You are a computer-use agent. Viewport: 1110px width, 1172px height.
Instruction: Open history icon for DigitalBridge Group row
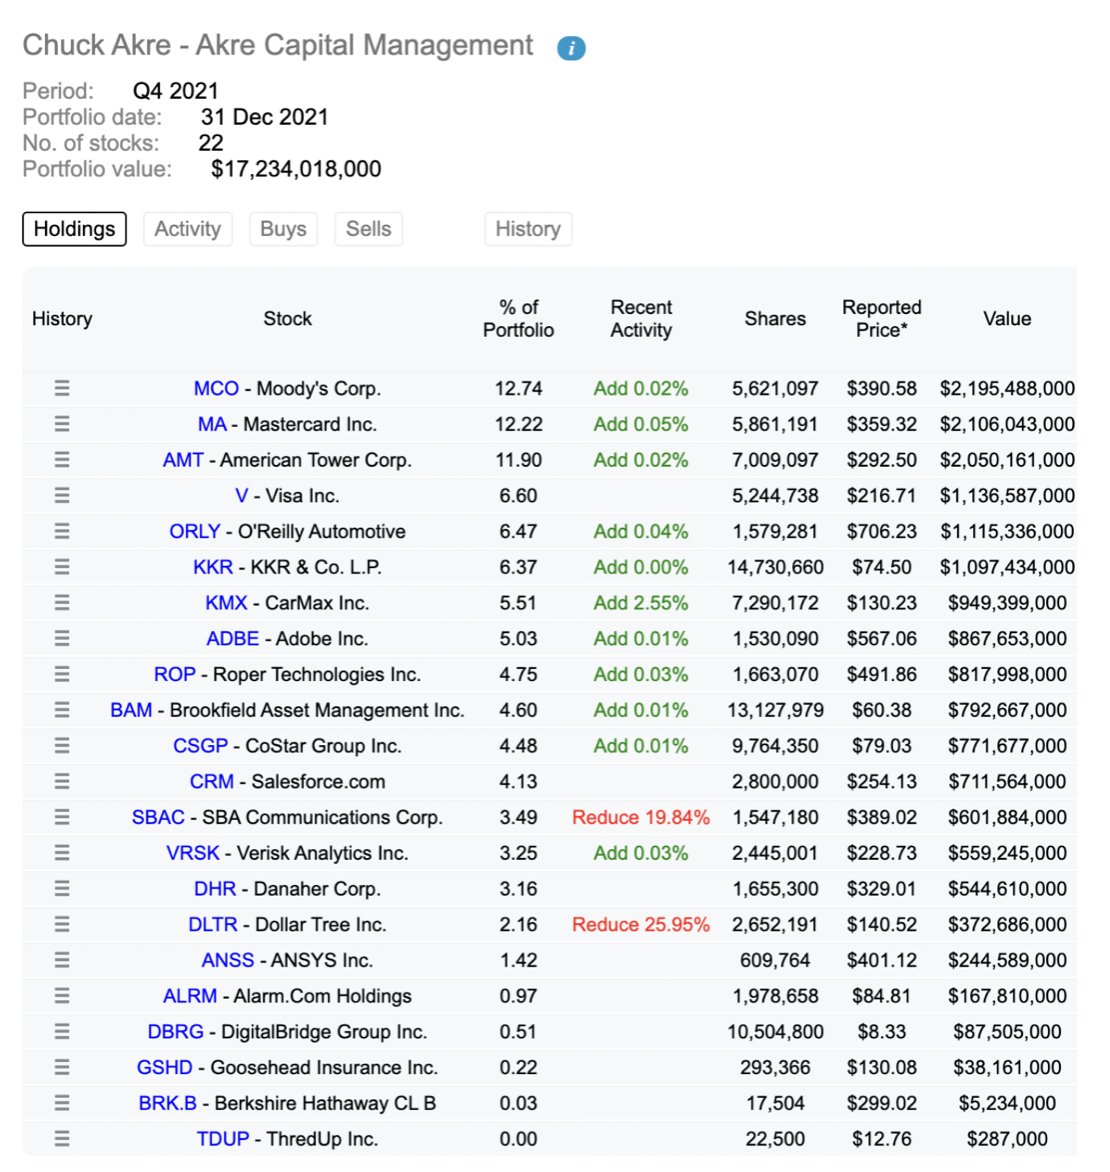pyautogui.click(x=62, y=1031)
